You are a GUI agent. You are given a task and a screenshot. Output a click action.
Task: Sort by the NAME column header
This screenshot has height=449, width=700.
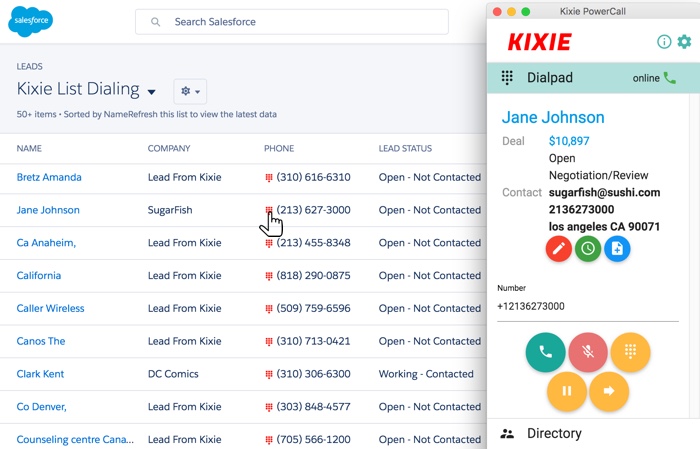coord(29,148)
